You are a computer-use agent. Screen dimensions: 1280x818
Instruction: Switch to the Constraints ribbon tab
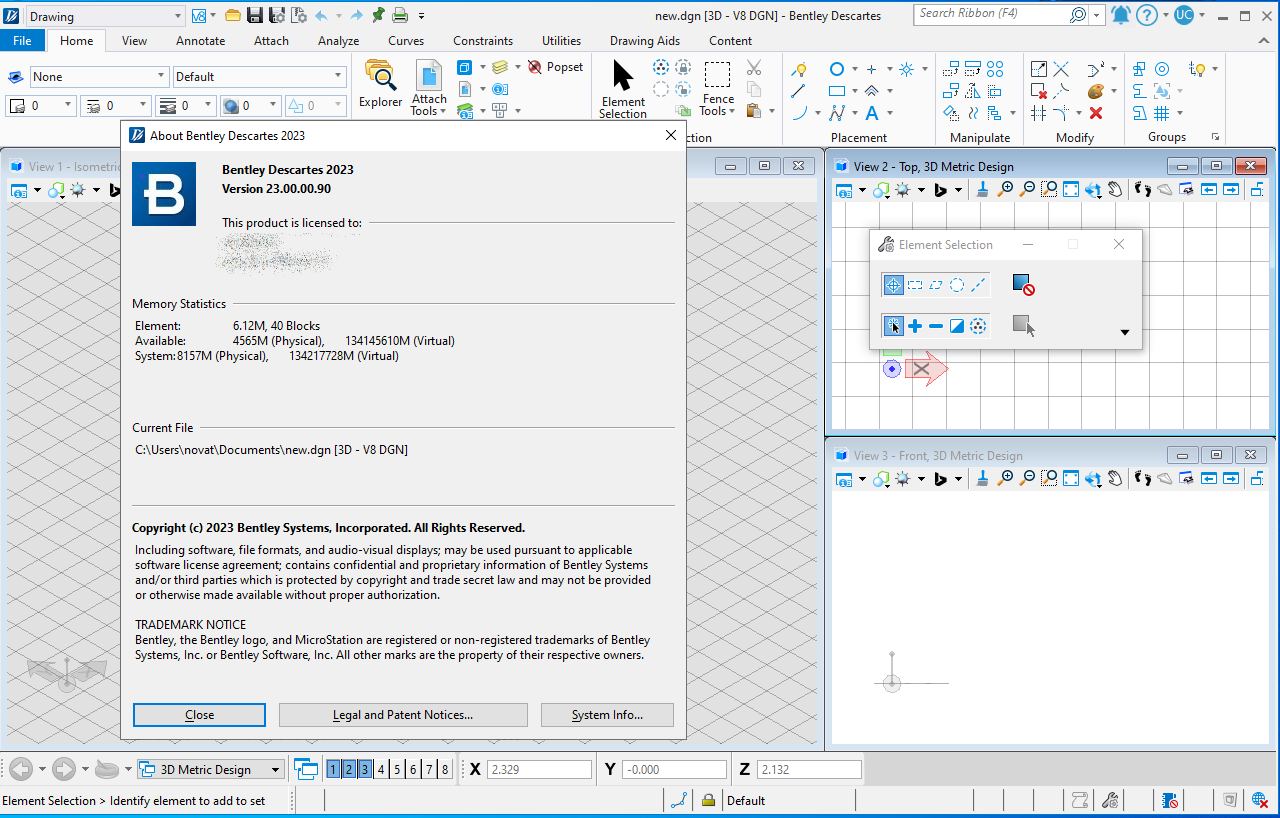[x=483, y=41]
